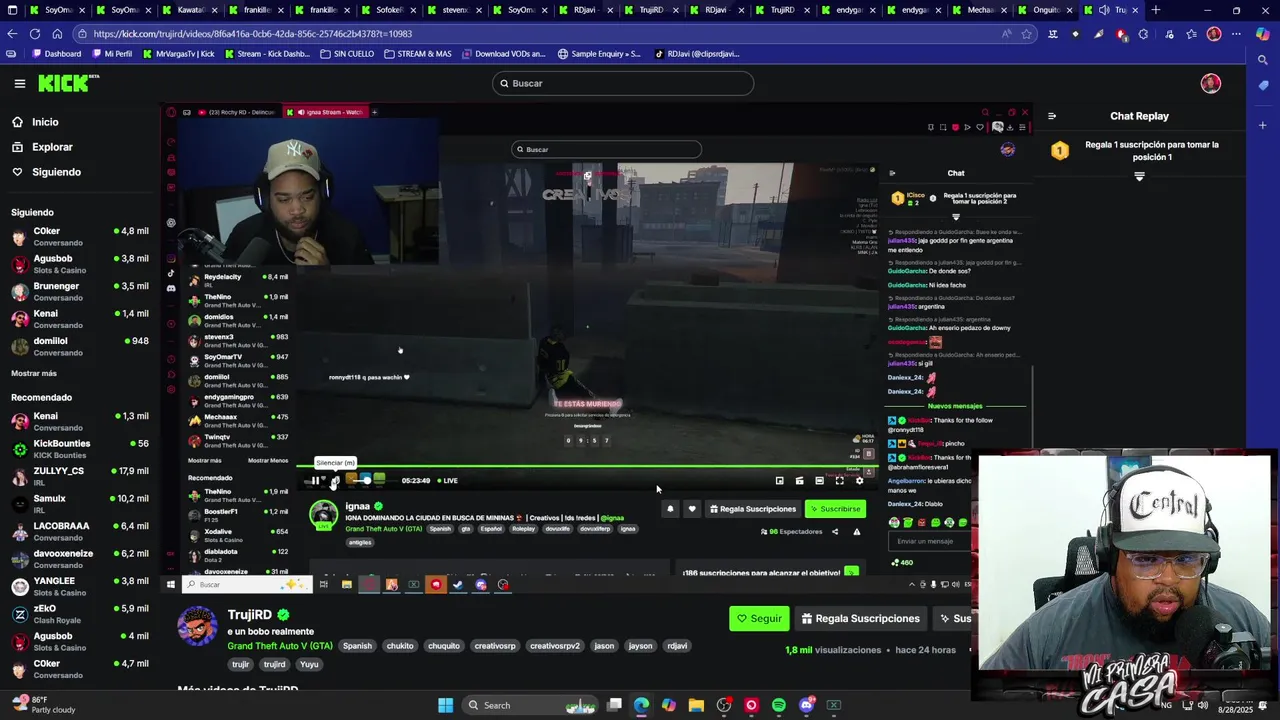Click Regala Suscripciones under TrujiRD
This screenshot has height=720, width=1280.
(x=861, y=618)
